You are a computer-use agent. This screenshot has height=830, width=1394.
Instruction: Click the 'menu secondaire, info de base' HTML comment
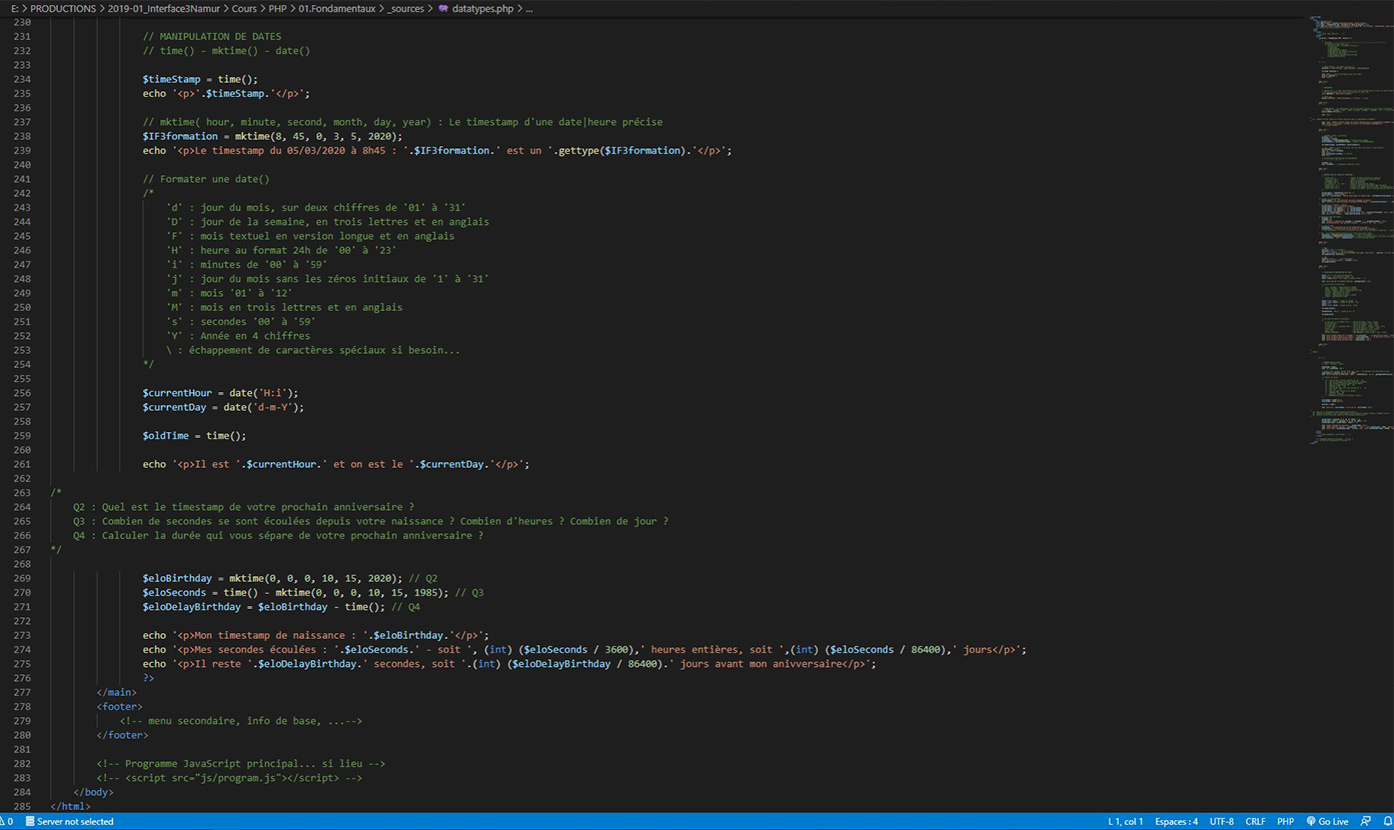(241, 721)
